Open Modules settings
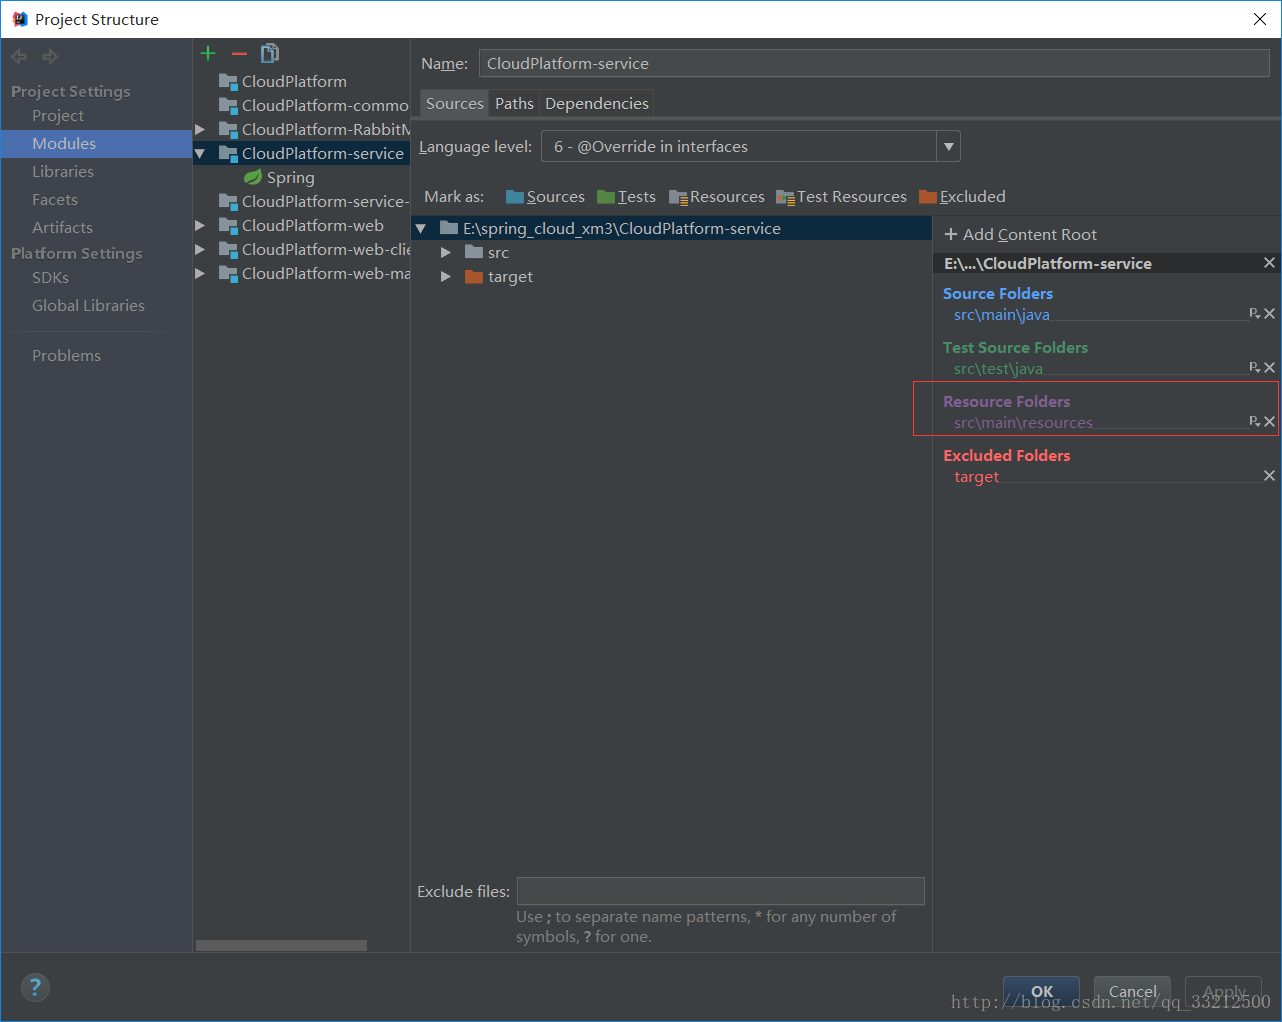 (x=64, y=144)
